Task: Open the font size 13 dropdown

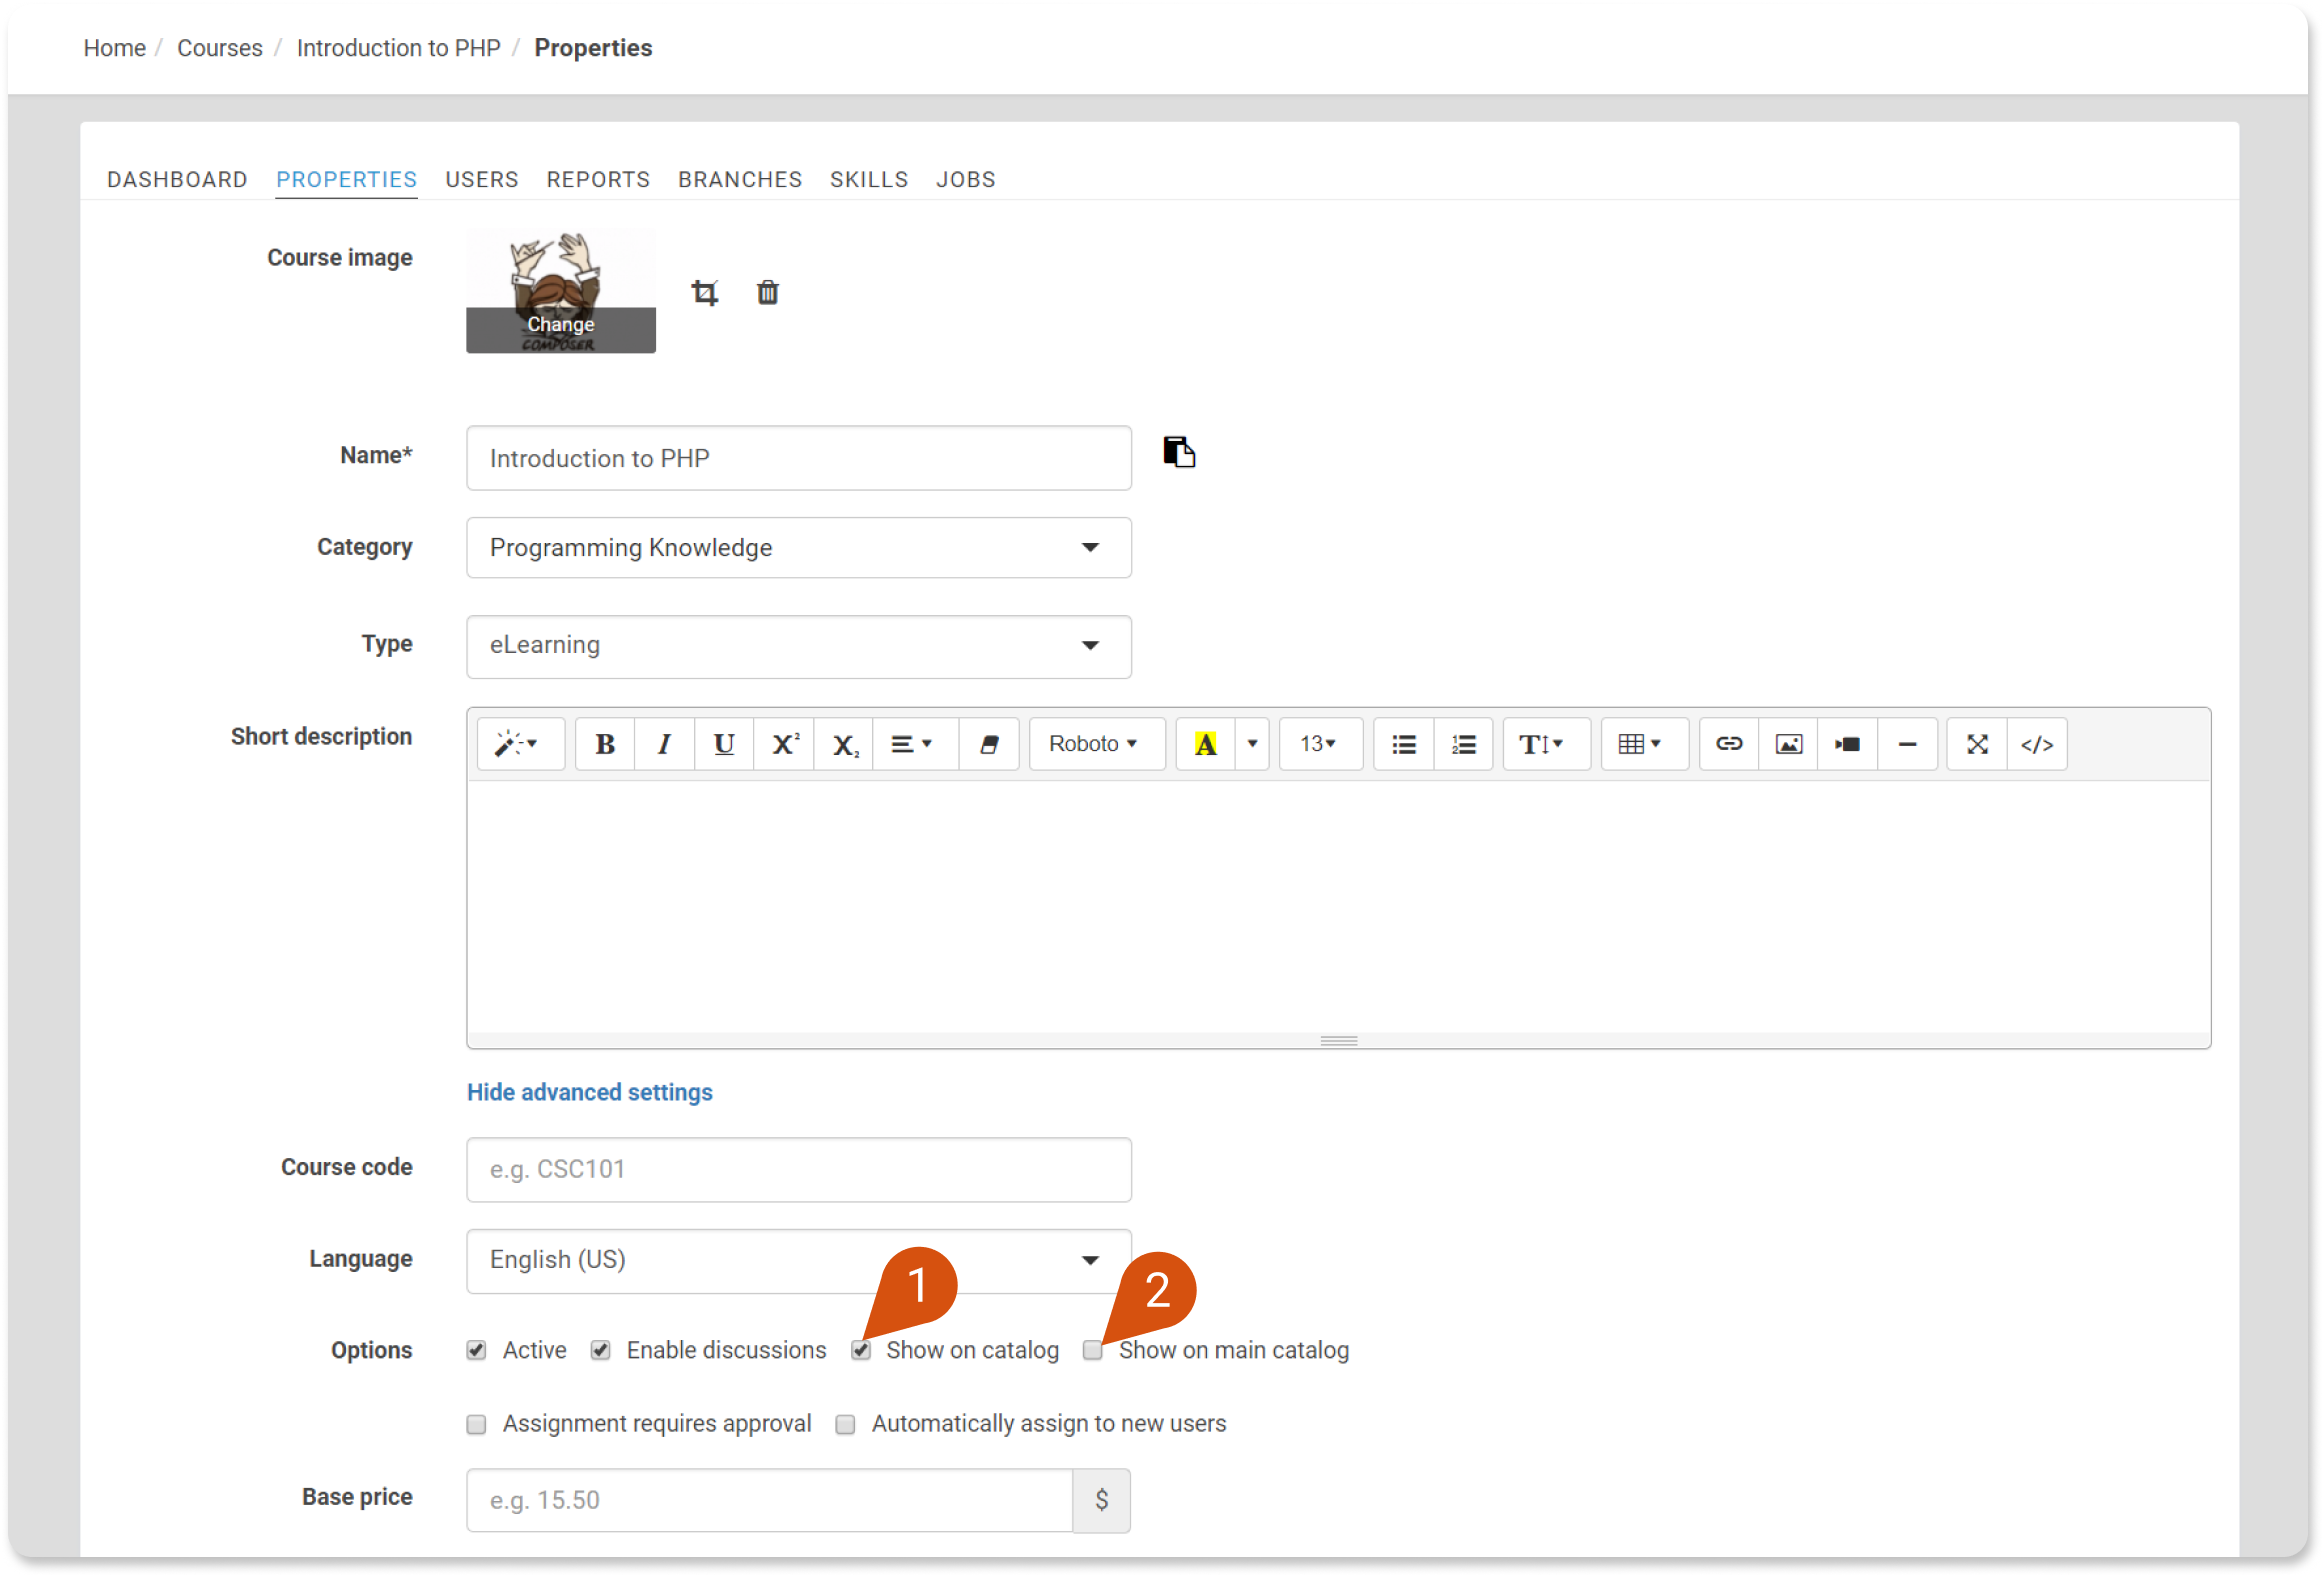Action: [1320, 744]
